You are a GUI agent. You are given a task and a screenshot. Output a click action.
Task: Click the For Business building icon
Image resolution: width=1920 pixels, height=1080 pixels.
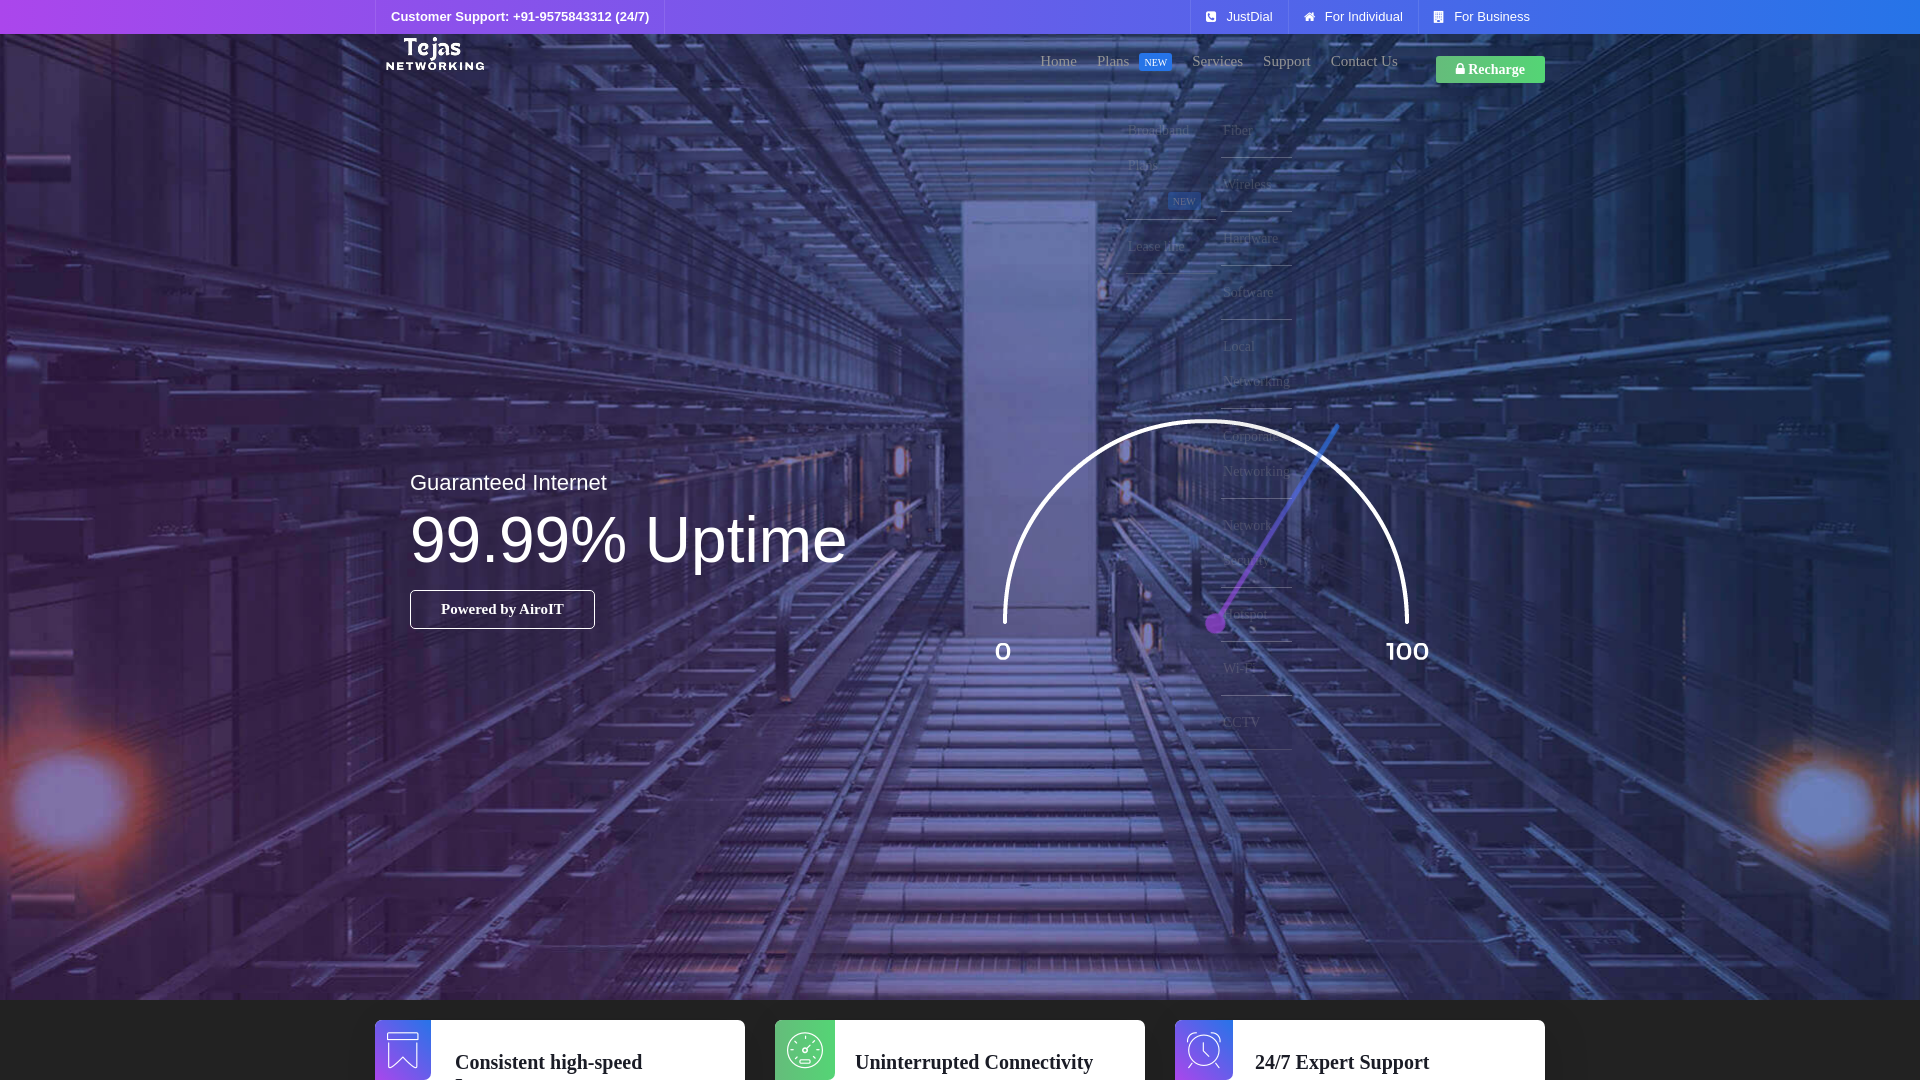[x=1438, y=17]
